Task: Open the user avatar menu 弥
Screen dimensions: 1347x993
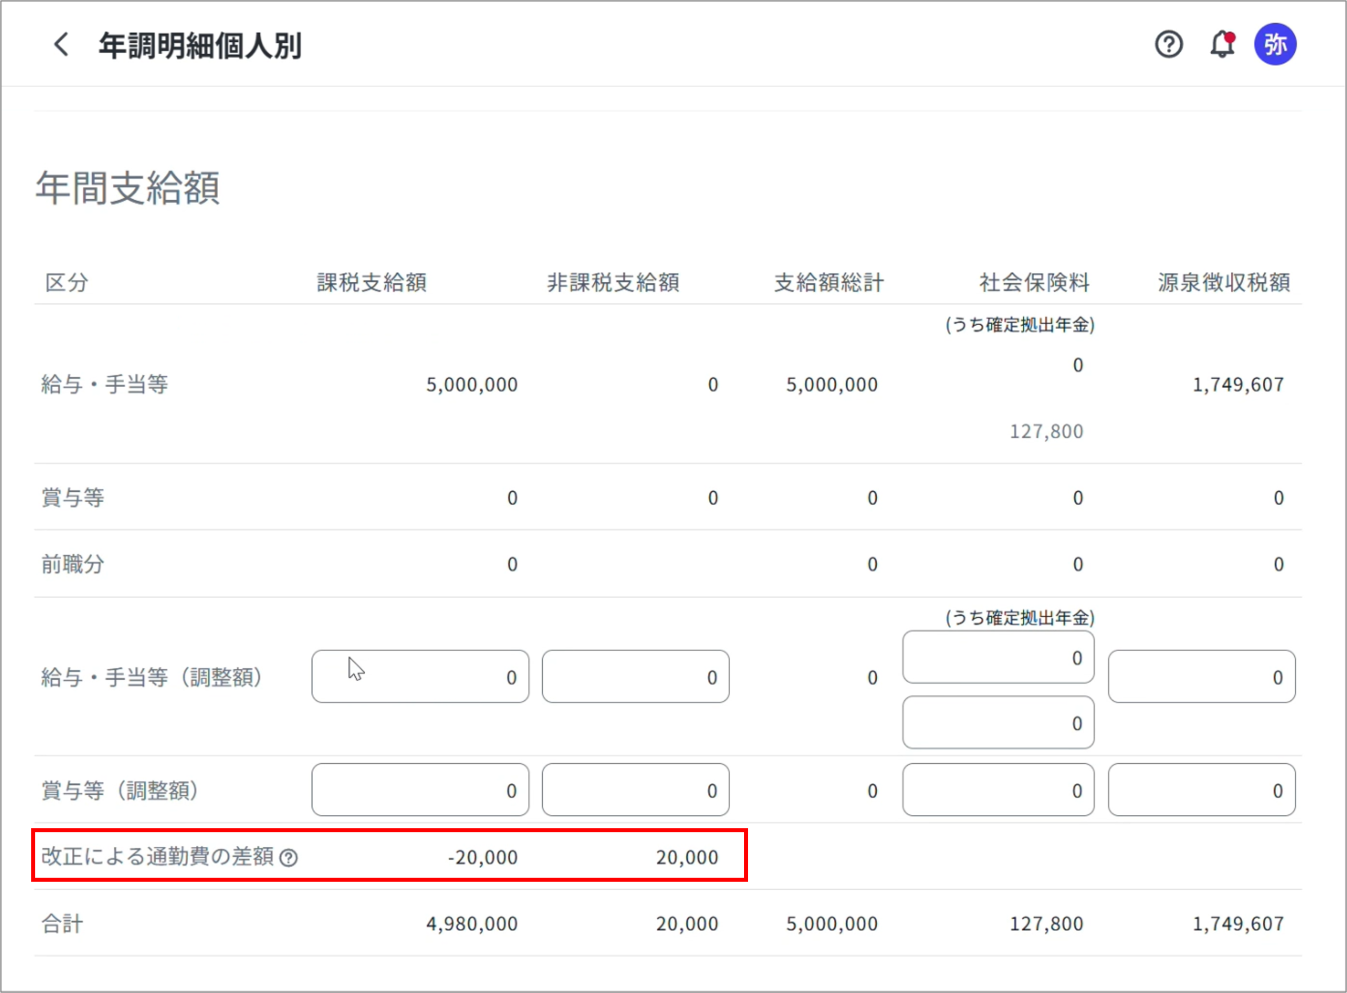Action: [x=1275, y=45]
